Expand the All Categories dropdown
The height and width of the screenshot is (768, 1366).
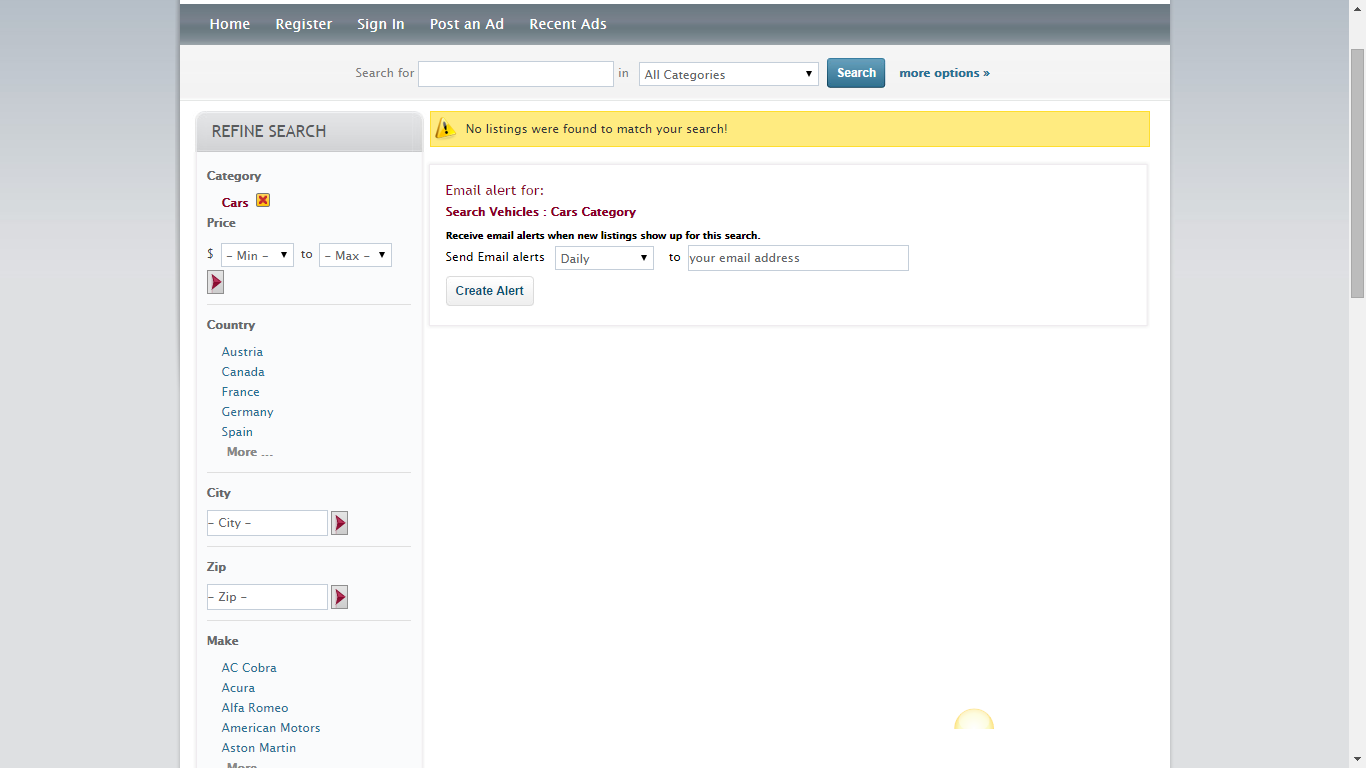tap(728, 74)
